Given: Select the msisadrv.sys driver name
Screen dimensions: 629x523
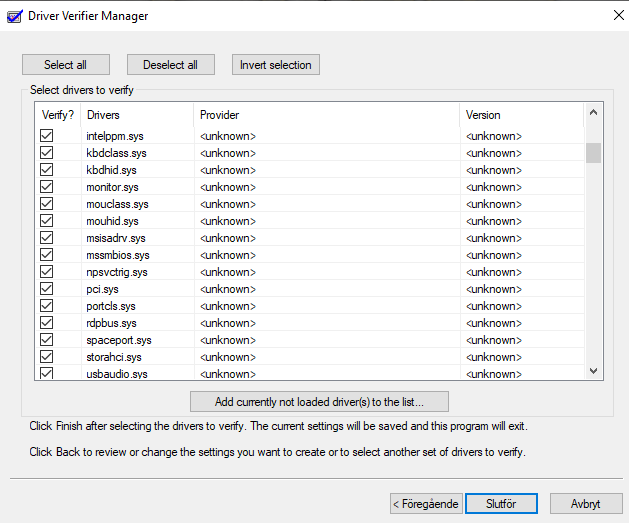Looking at the screenshot, I should pos(116,238).
